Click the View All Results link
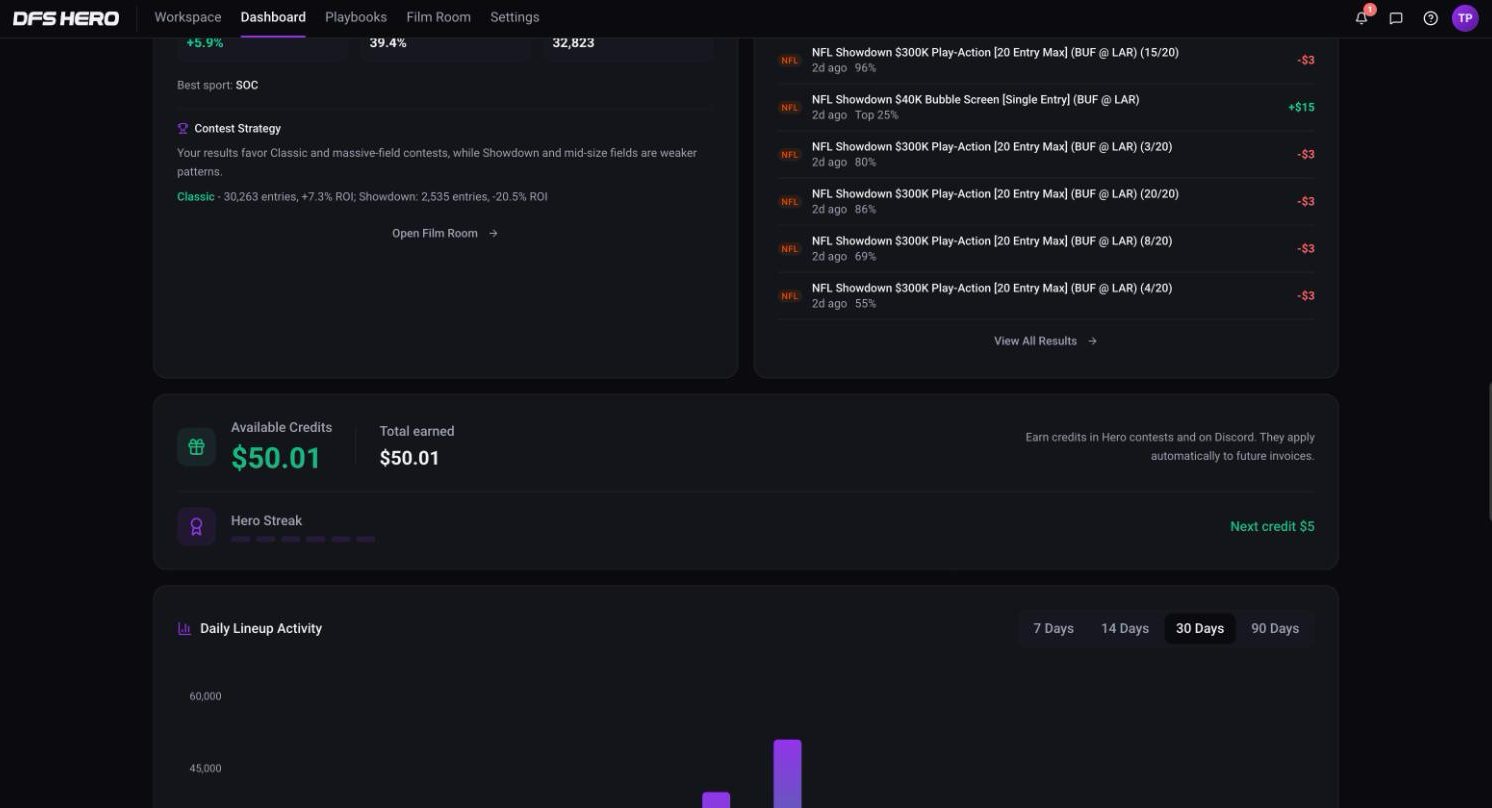 point(1045,341)
